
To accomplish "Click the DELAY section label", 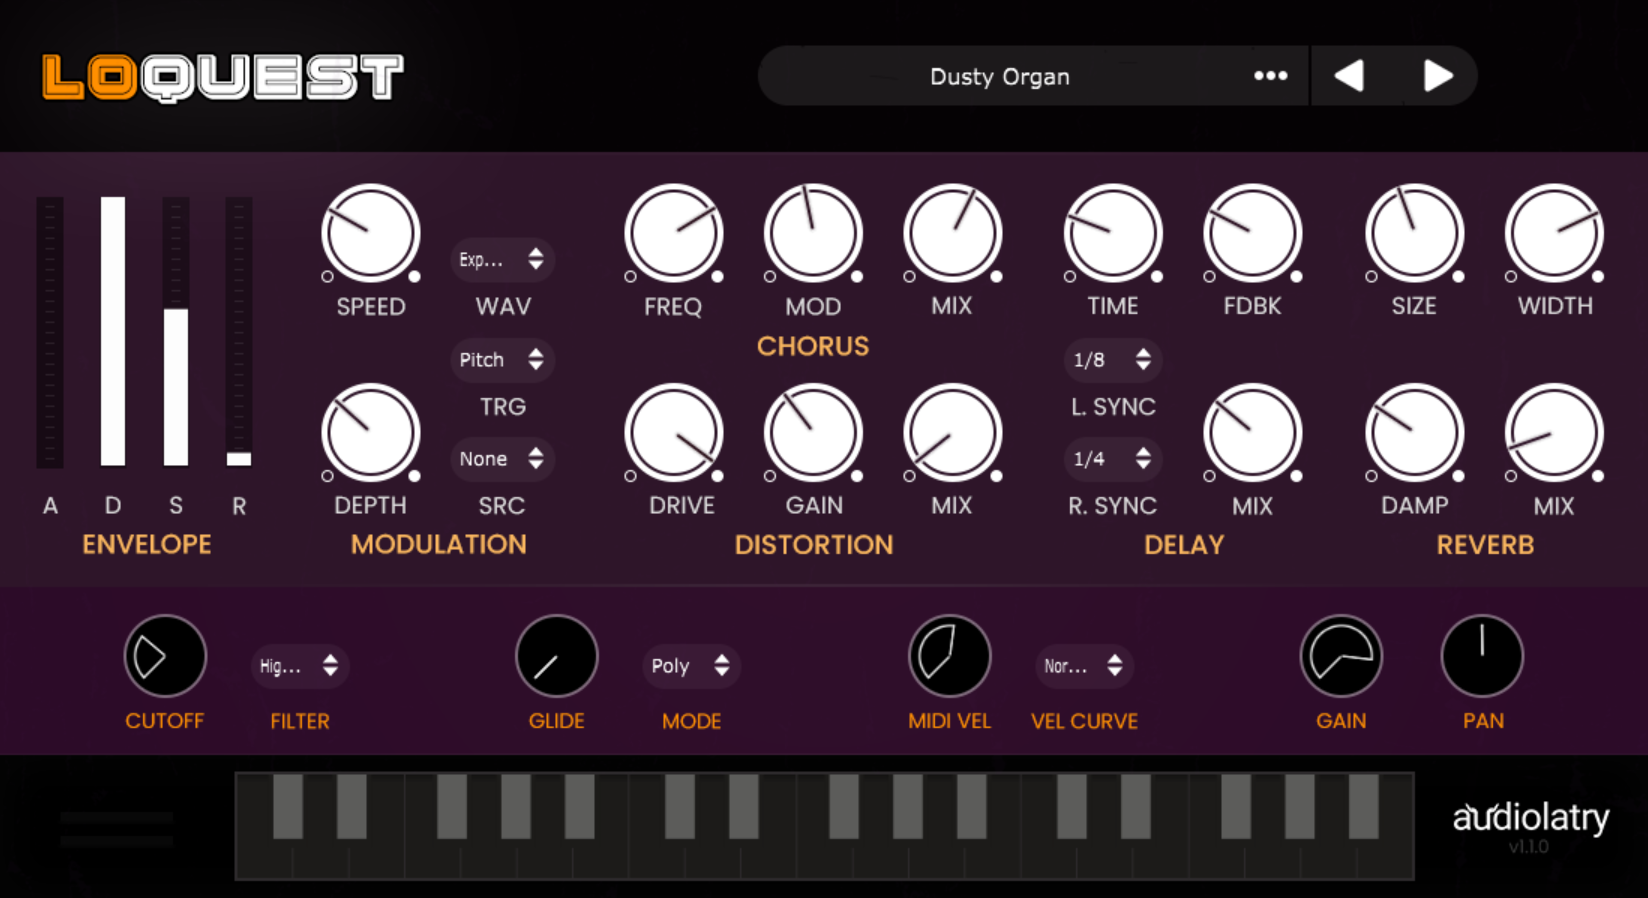I will 1184,545.
